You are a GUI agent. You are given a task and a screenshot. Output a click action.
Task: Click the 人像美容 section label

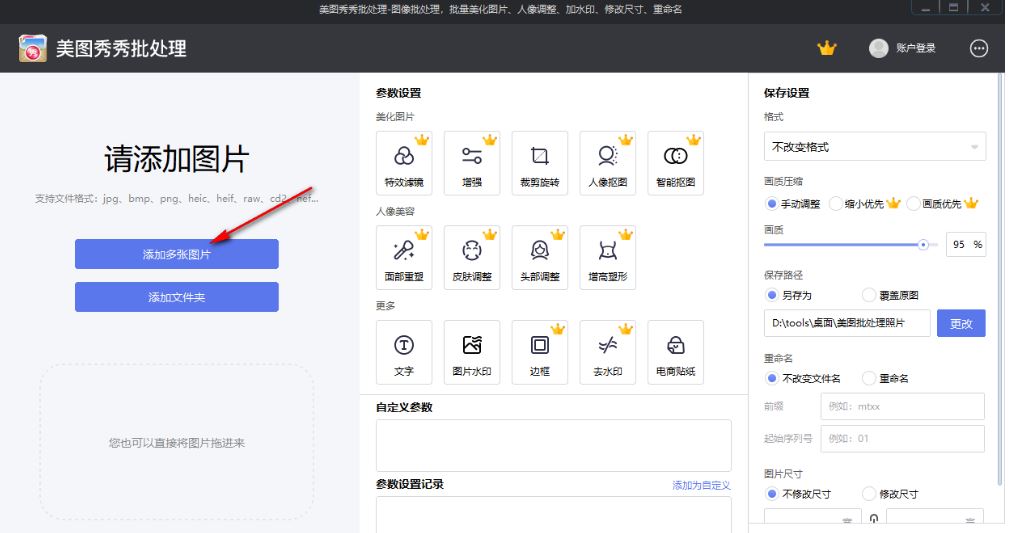pyautogui.click(x=395, y=211)
